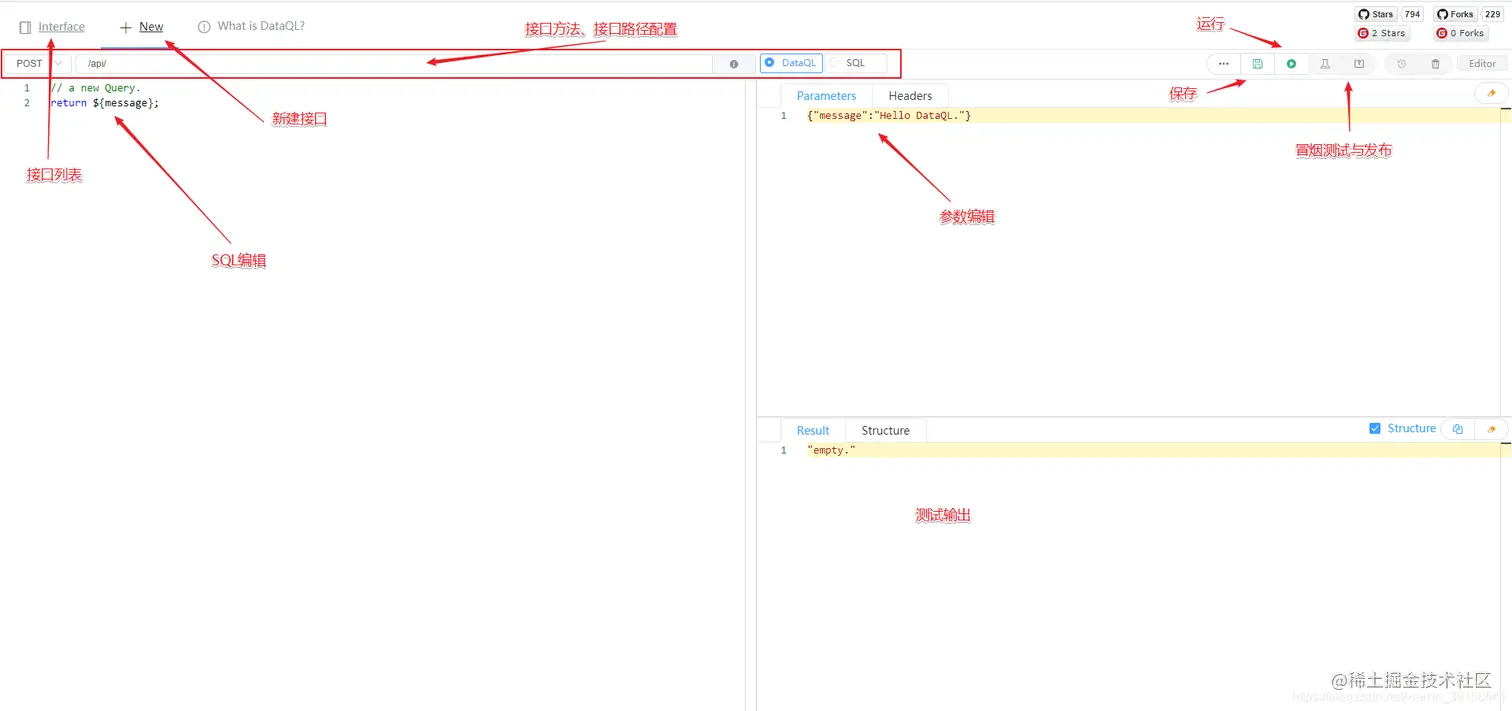The width and height of the screenshot is (1512, 711).
Task: Switch to the New interface tab
Action: click(x=141, y=27)
